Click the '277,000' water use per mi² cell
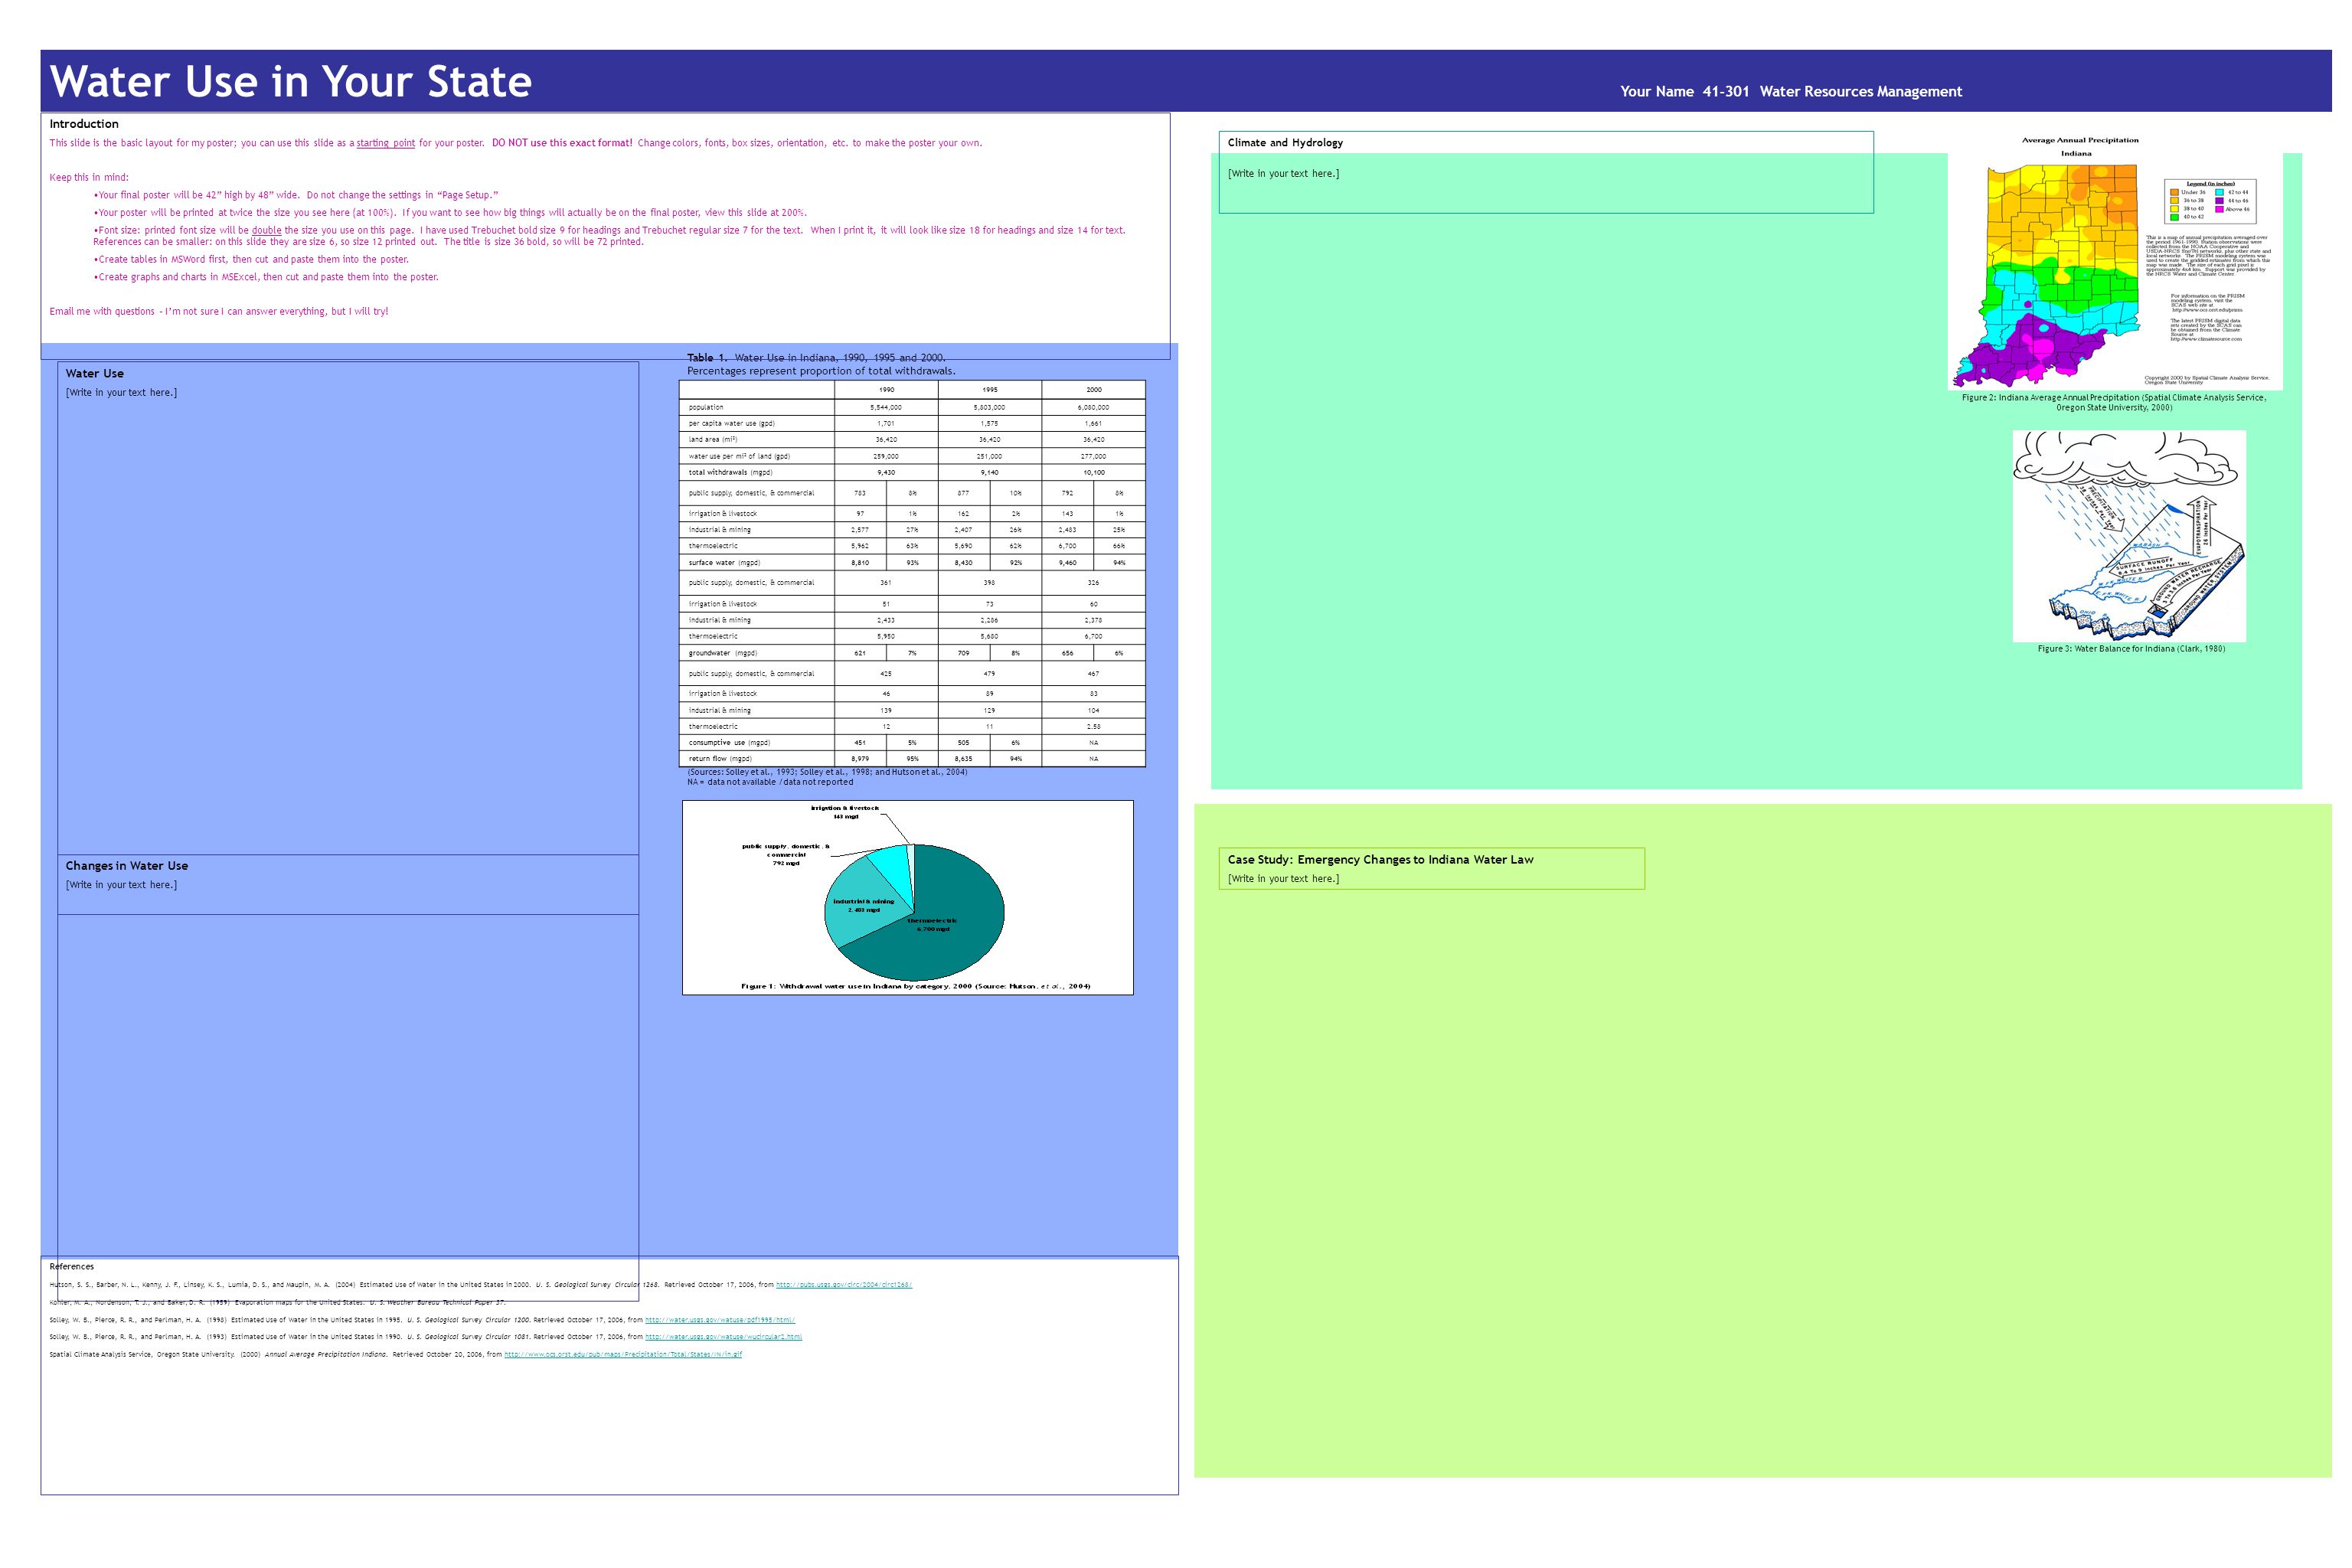The image size is (2352, 1568). pyautogui.click(x=1094, y=456)
